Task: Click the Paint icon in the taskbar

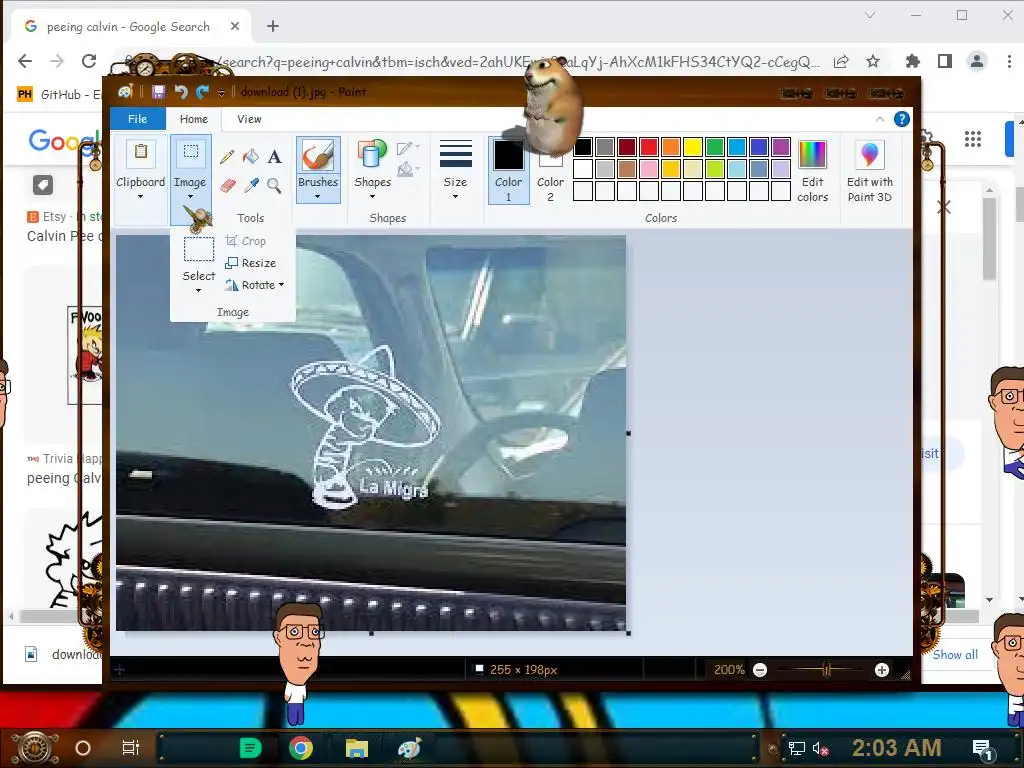Action: [409, 748]
